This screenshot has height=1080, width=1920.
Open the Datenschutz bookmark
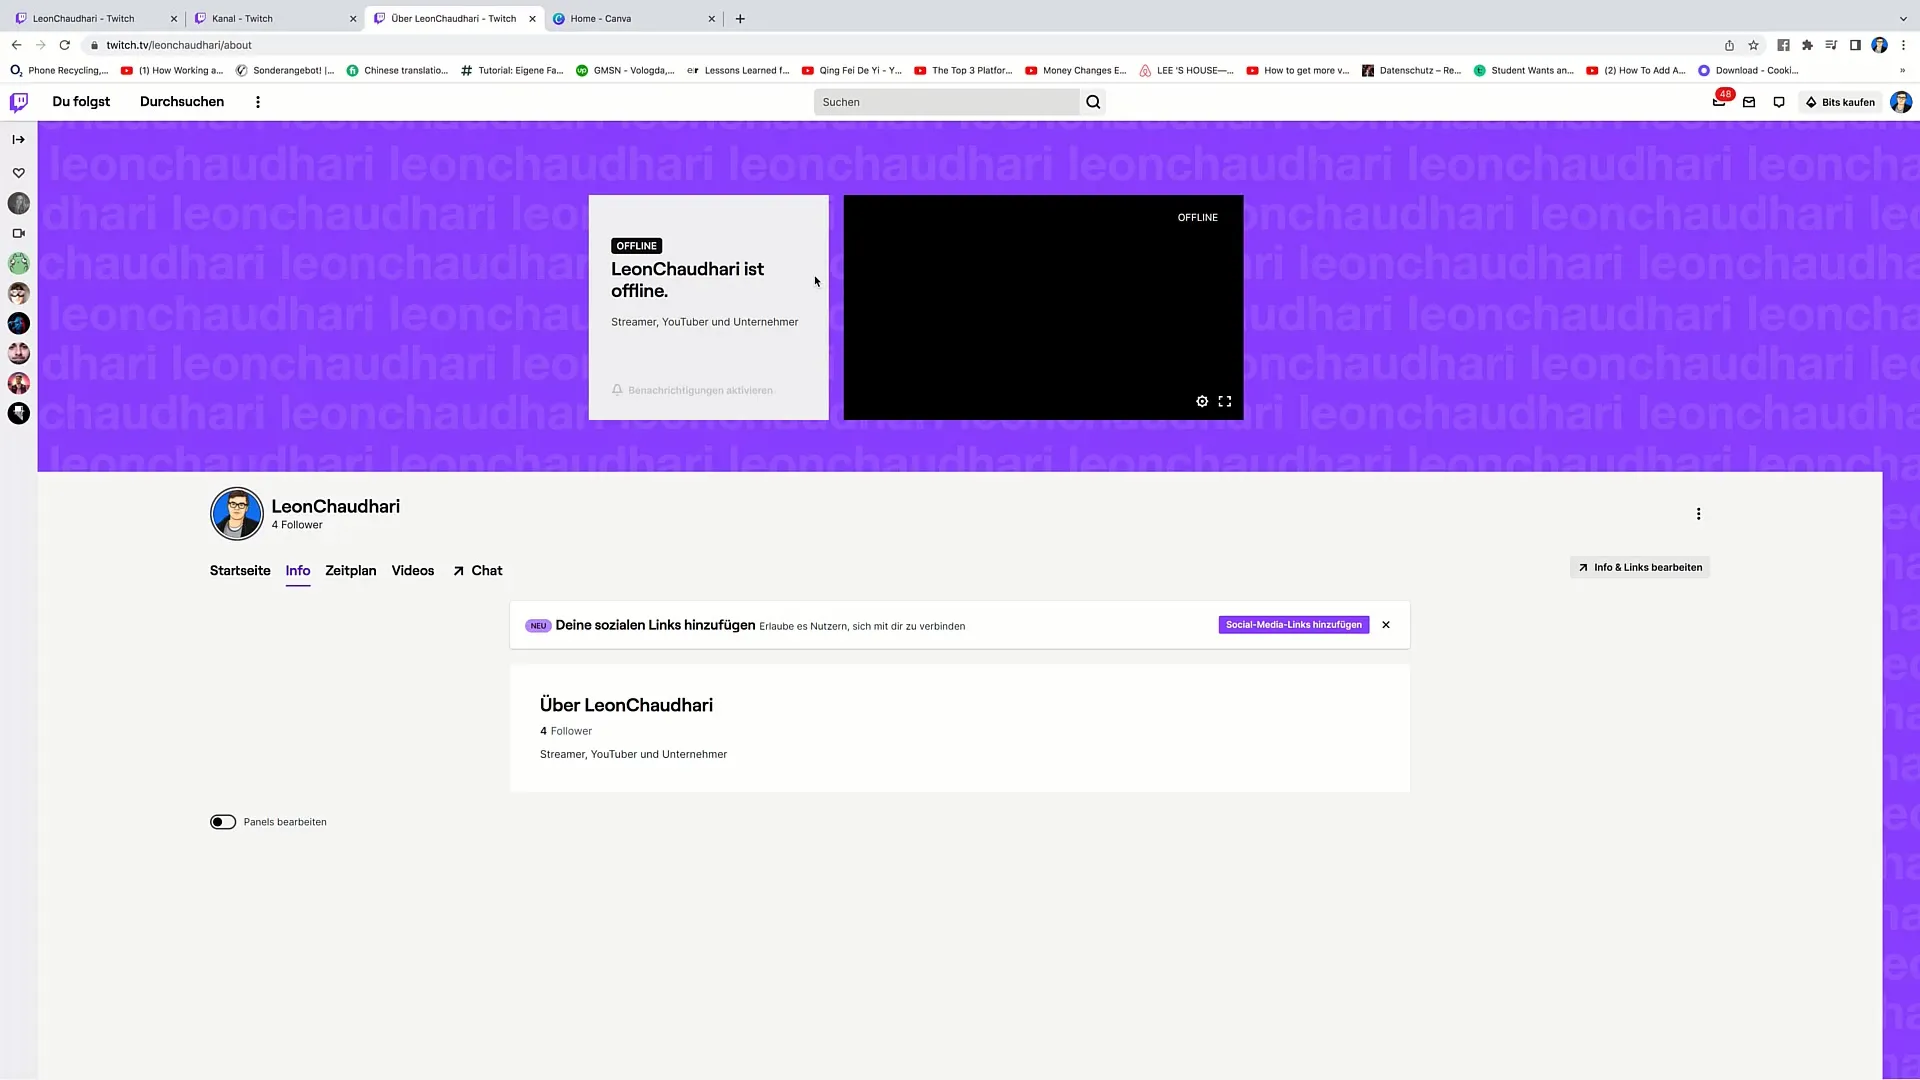pyautogui.click(x=1412, y=71)
